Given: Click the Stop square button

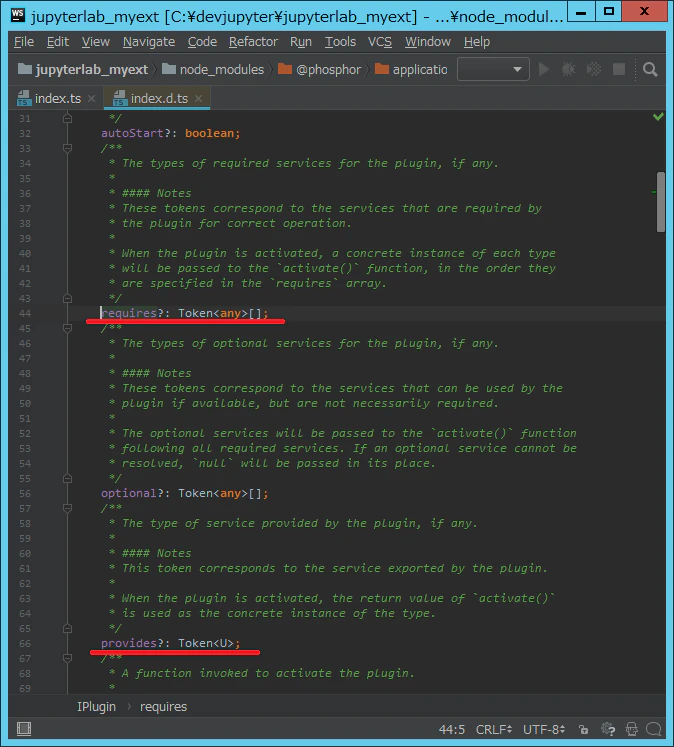Looking at the screenshot, I should 619,70.
